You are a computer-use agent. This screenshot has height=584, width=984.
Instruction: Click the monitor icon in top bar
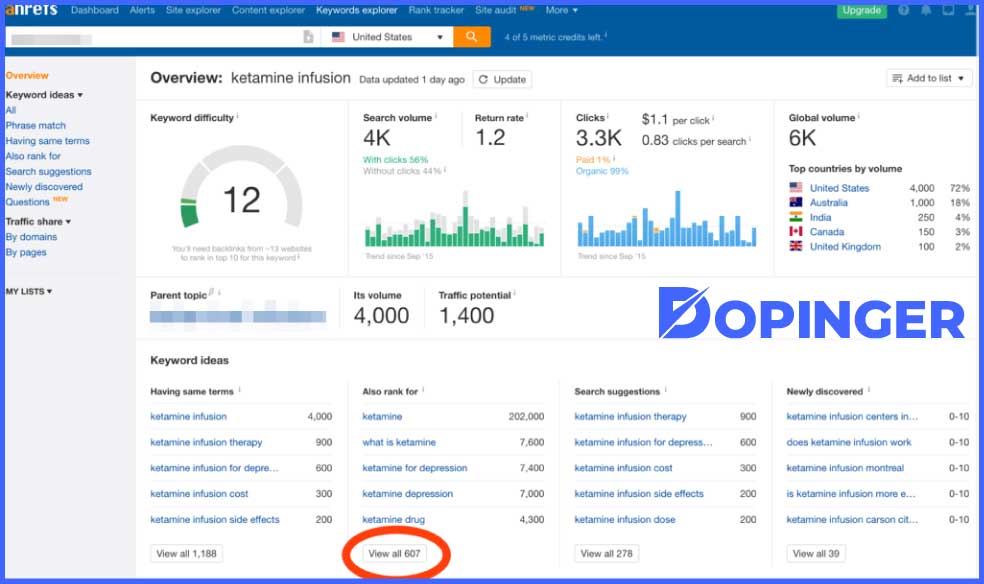[949, 10]
